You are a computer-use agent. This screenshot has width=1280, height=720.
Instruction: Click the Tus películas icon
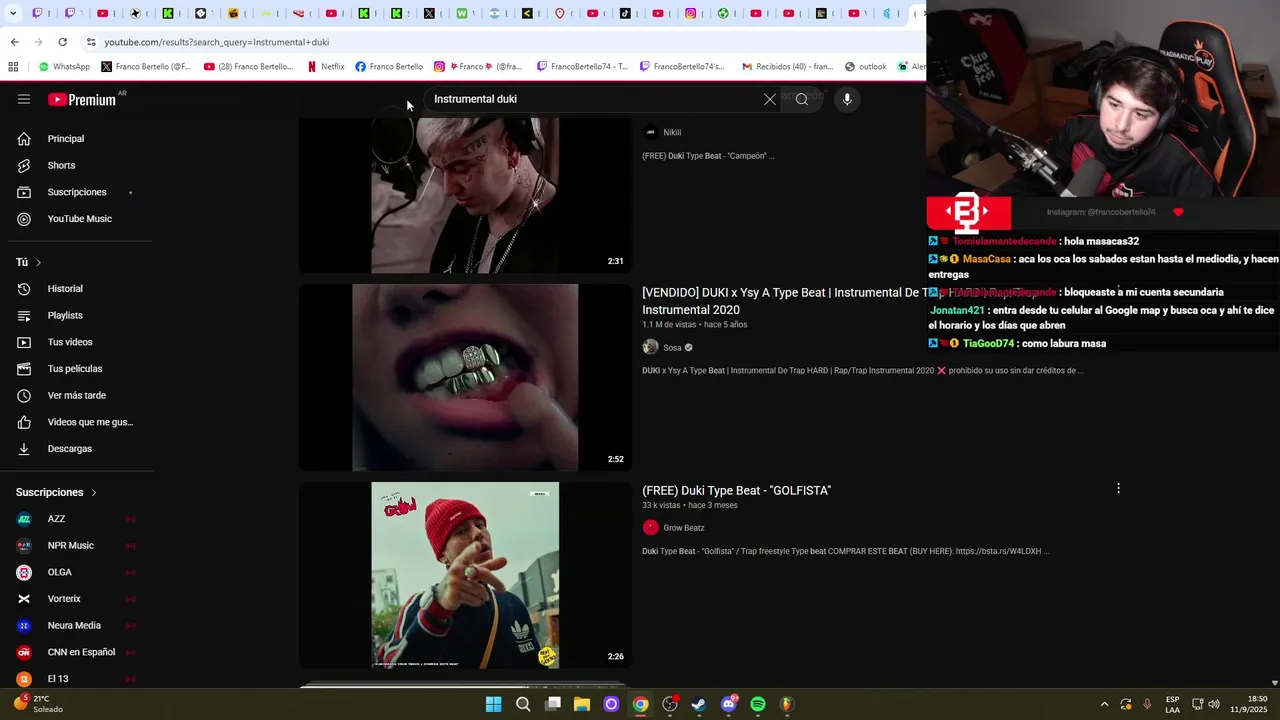click(24, 369)
